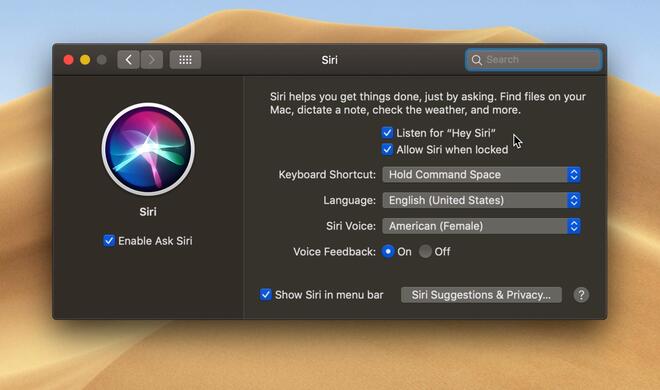Disable the Enable Ask Siri checkbox
This screenshot has height=390, width=660.
(109, 241)
